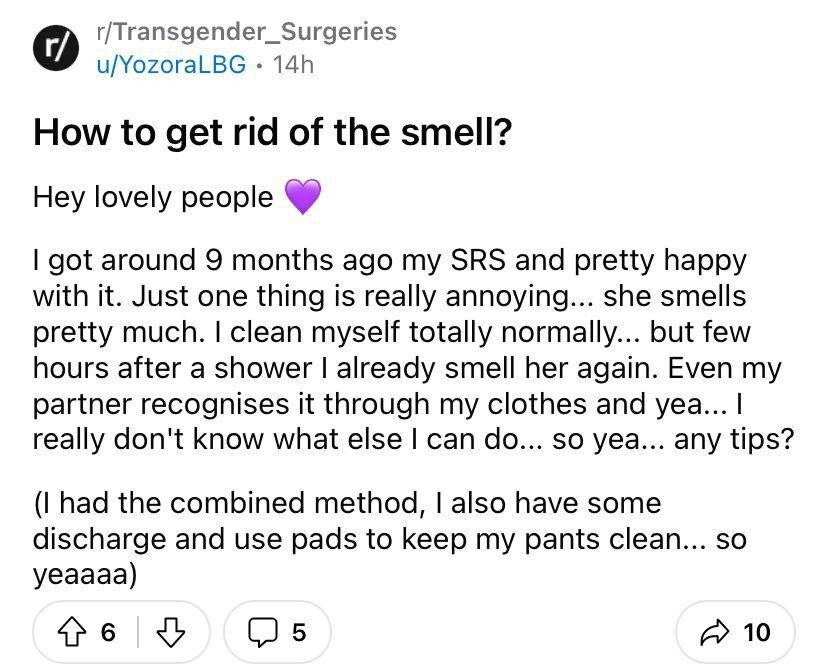Click the 'Hey lovely people' greeting line
Screen dimensions: 828x666
(153, 198)
